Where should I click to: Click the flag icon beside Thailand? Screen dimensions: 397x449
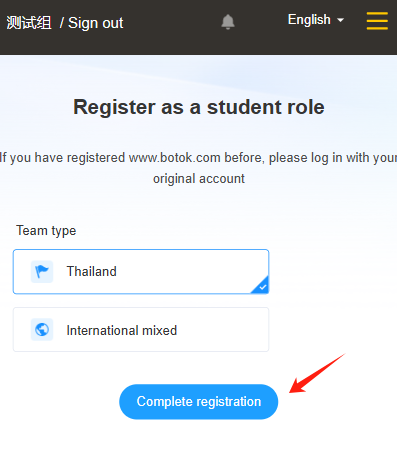(42, 272)
